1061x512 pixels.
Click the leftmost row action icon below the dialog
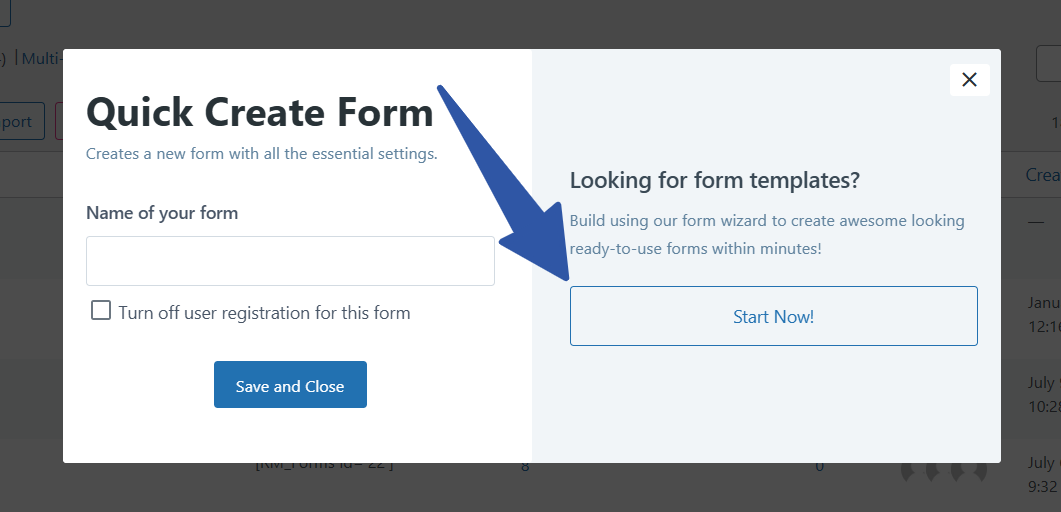click(x=906, y=470)
